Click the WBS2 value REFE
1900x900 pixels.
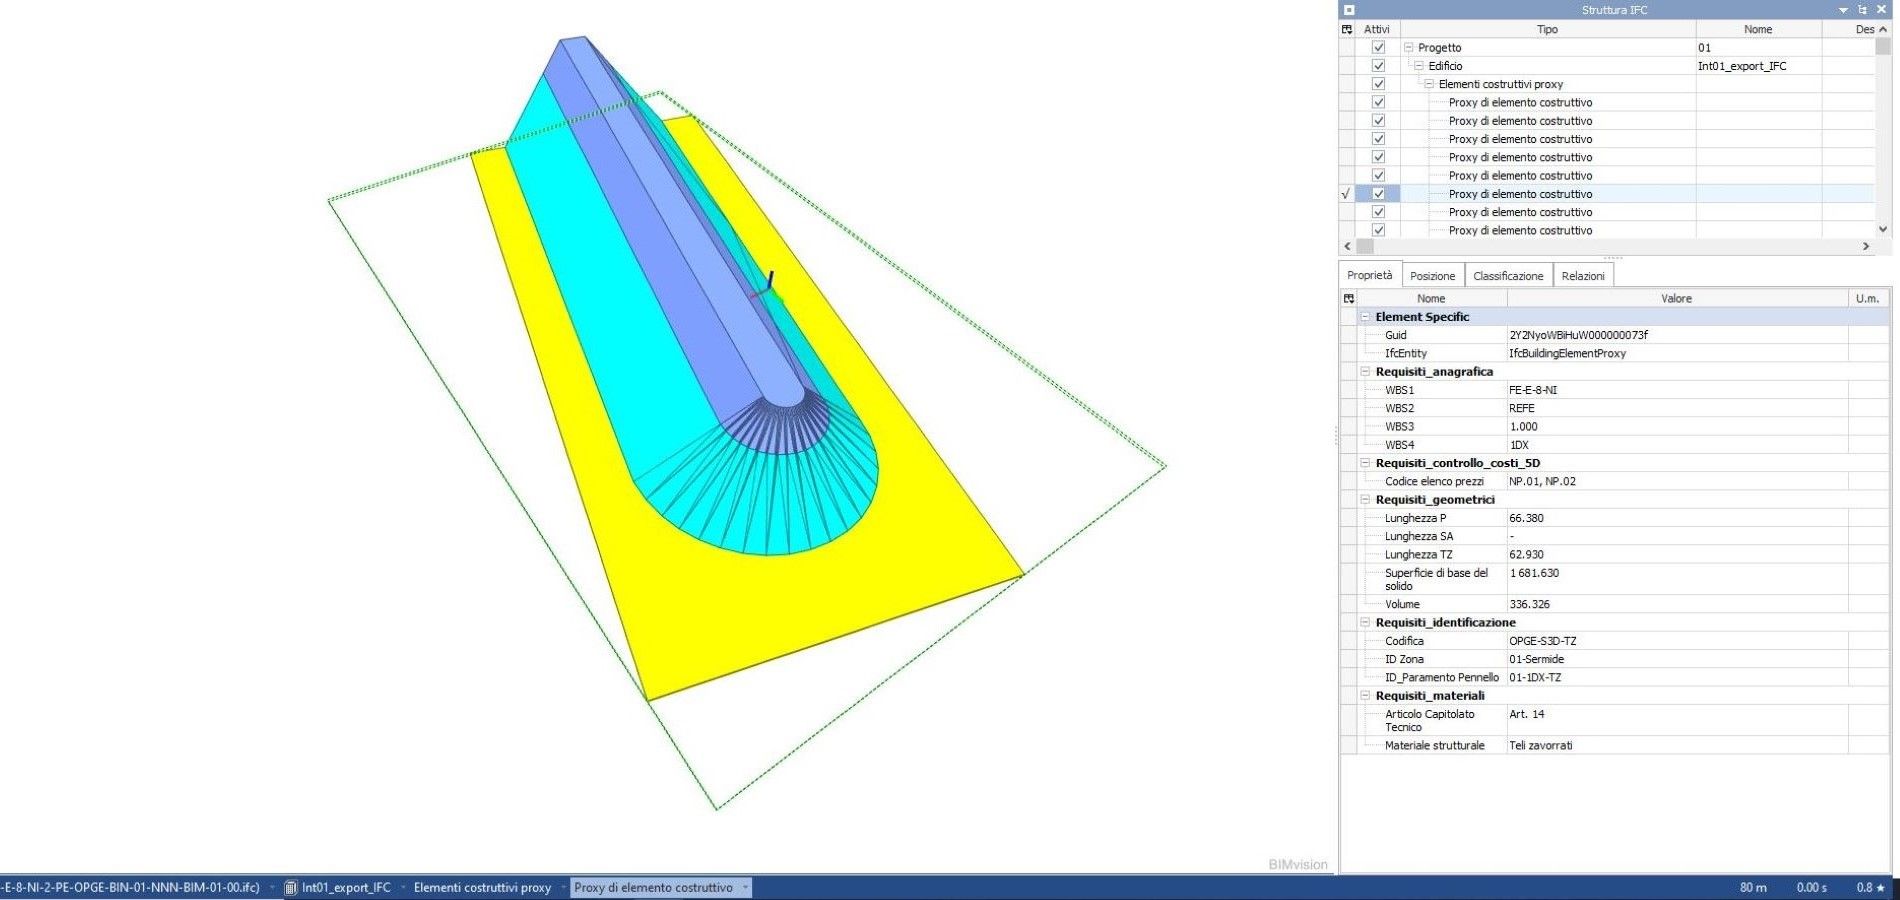pyautogui.click(x=1521, y=408)
